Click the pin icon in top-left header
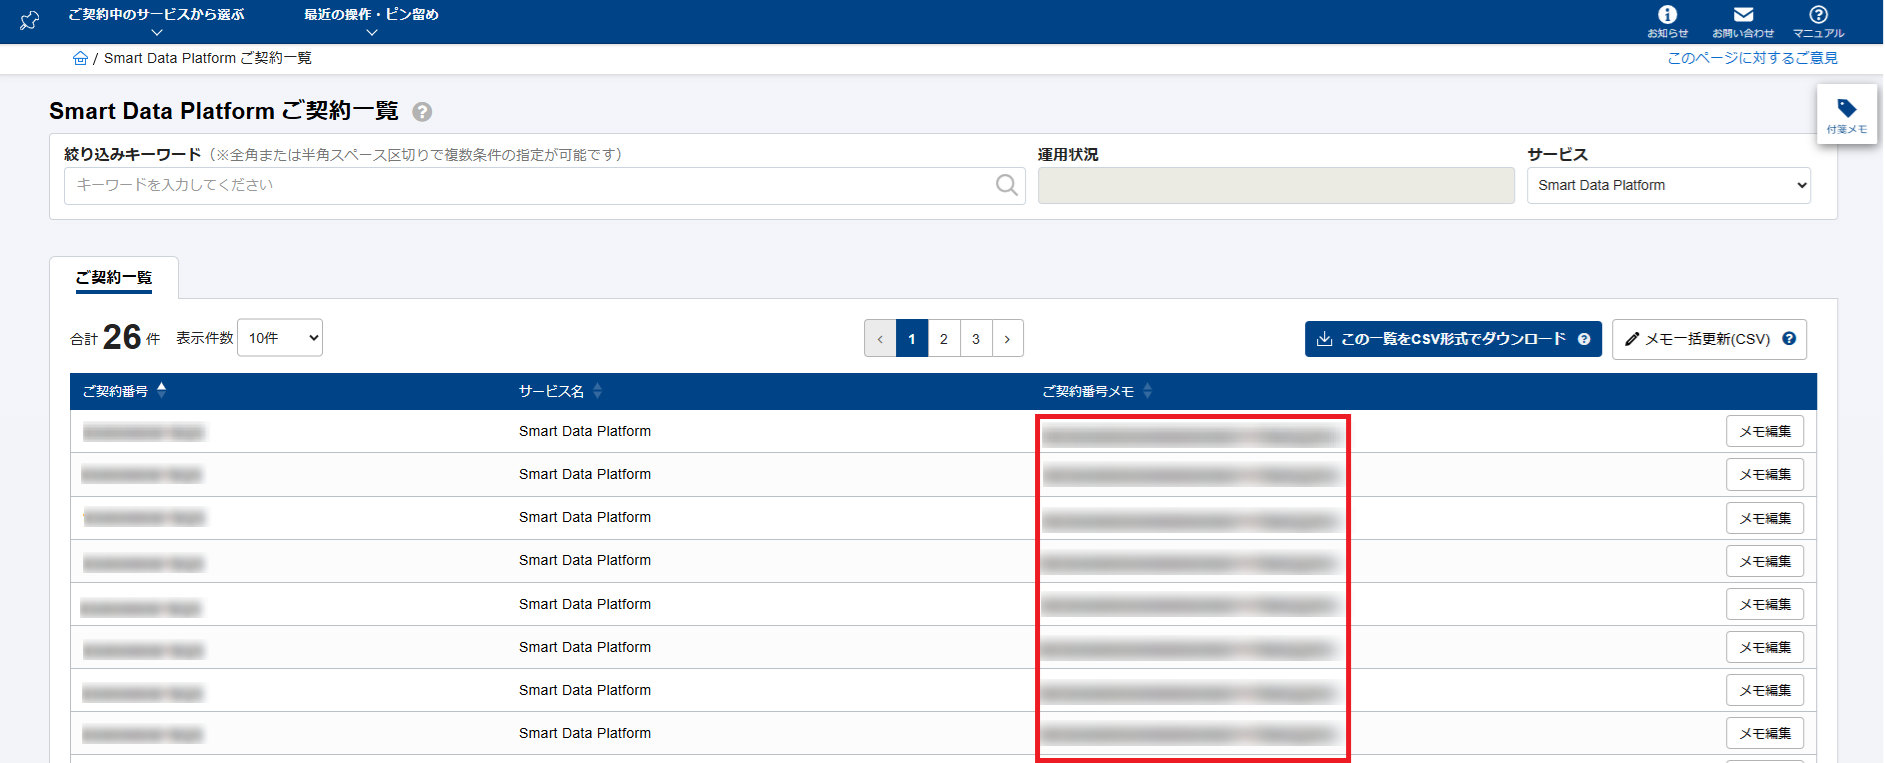 (30, 20)
